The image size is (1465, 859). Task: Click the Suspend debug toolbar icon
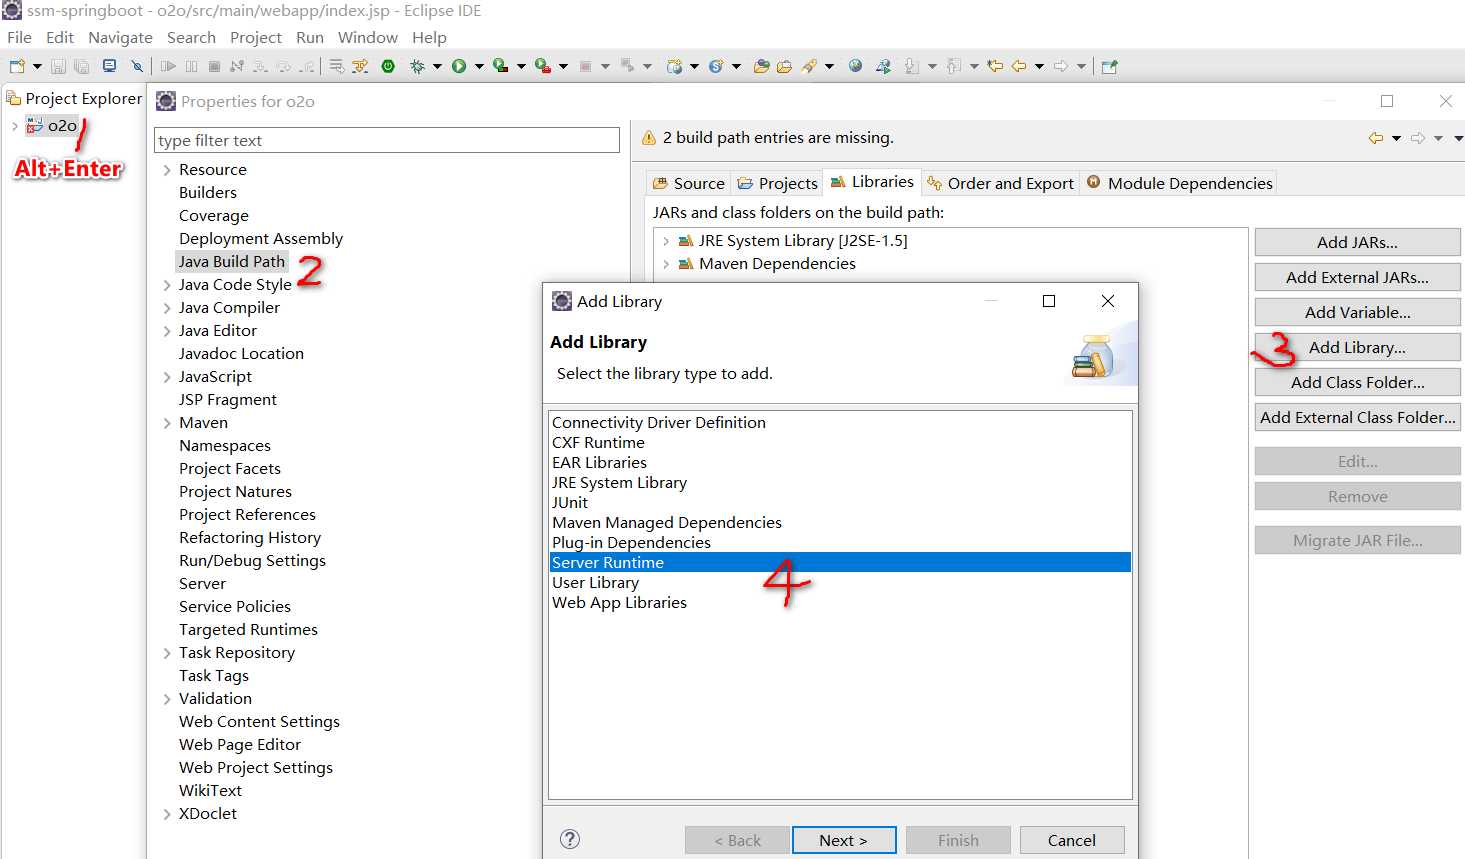click(x=191, y=66)
